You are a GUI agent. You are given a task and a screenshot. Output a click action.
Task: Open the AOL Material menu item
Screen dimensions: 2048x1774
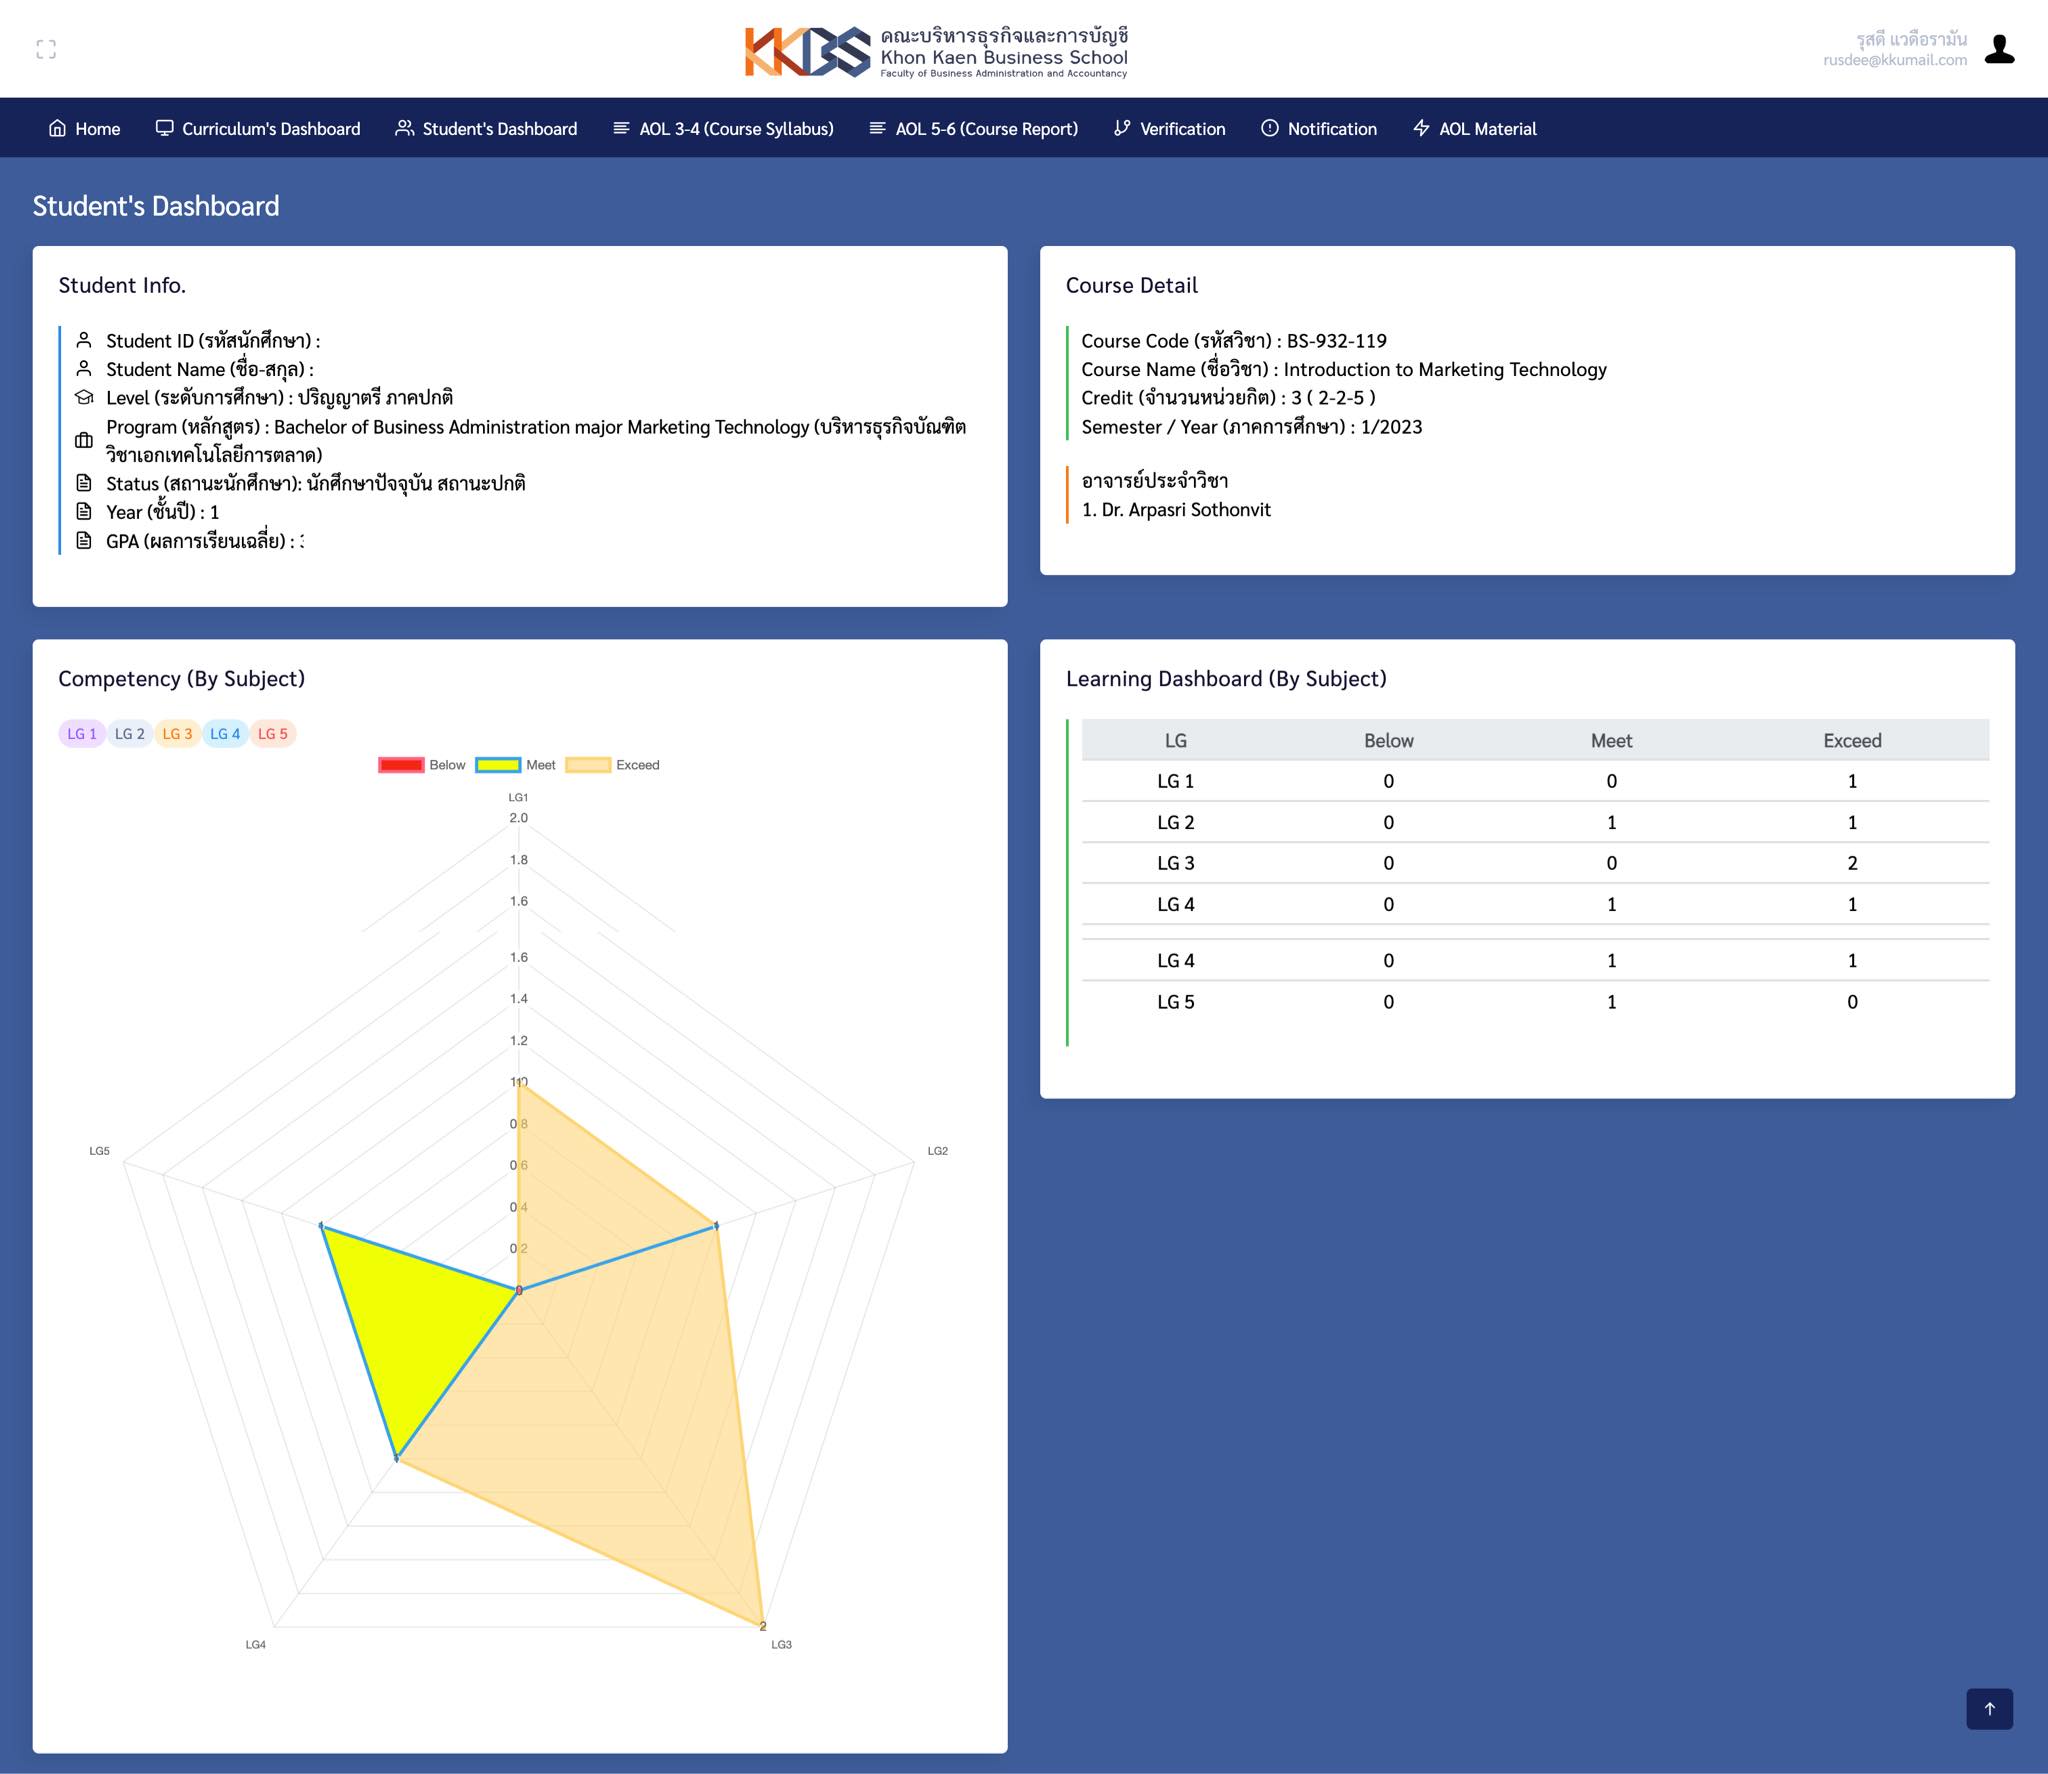1474,128
